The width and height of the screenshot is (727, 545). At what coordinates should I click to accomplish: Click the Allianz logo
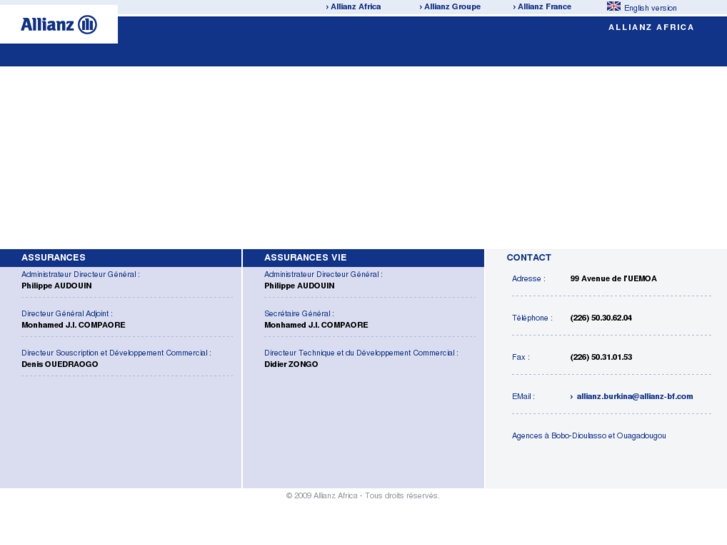(x=59, y=25)
